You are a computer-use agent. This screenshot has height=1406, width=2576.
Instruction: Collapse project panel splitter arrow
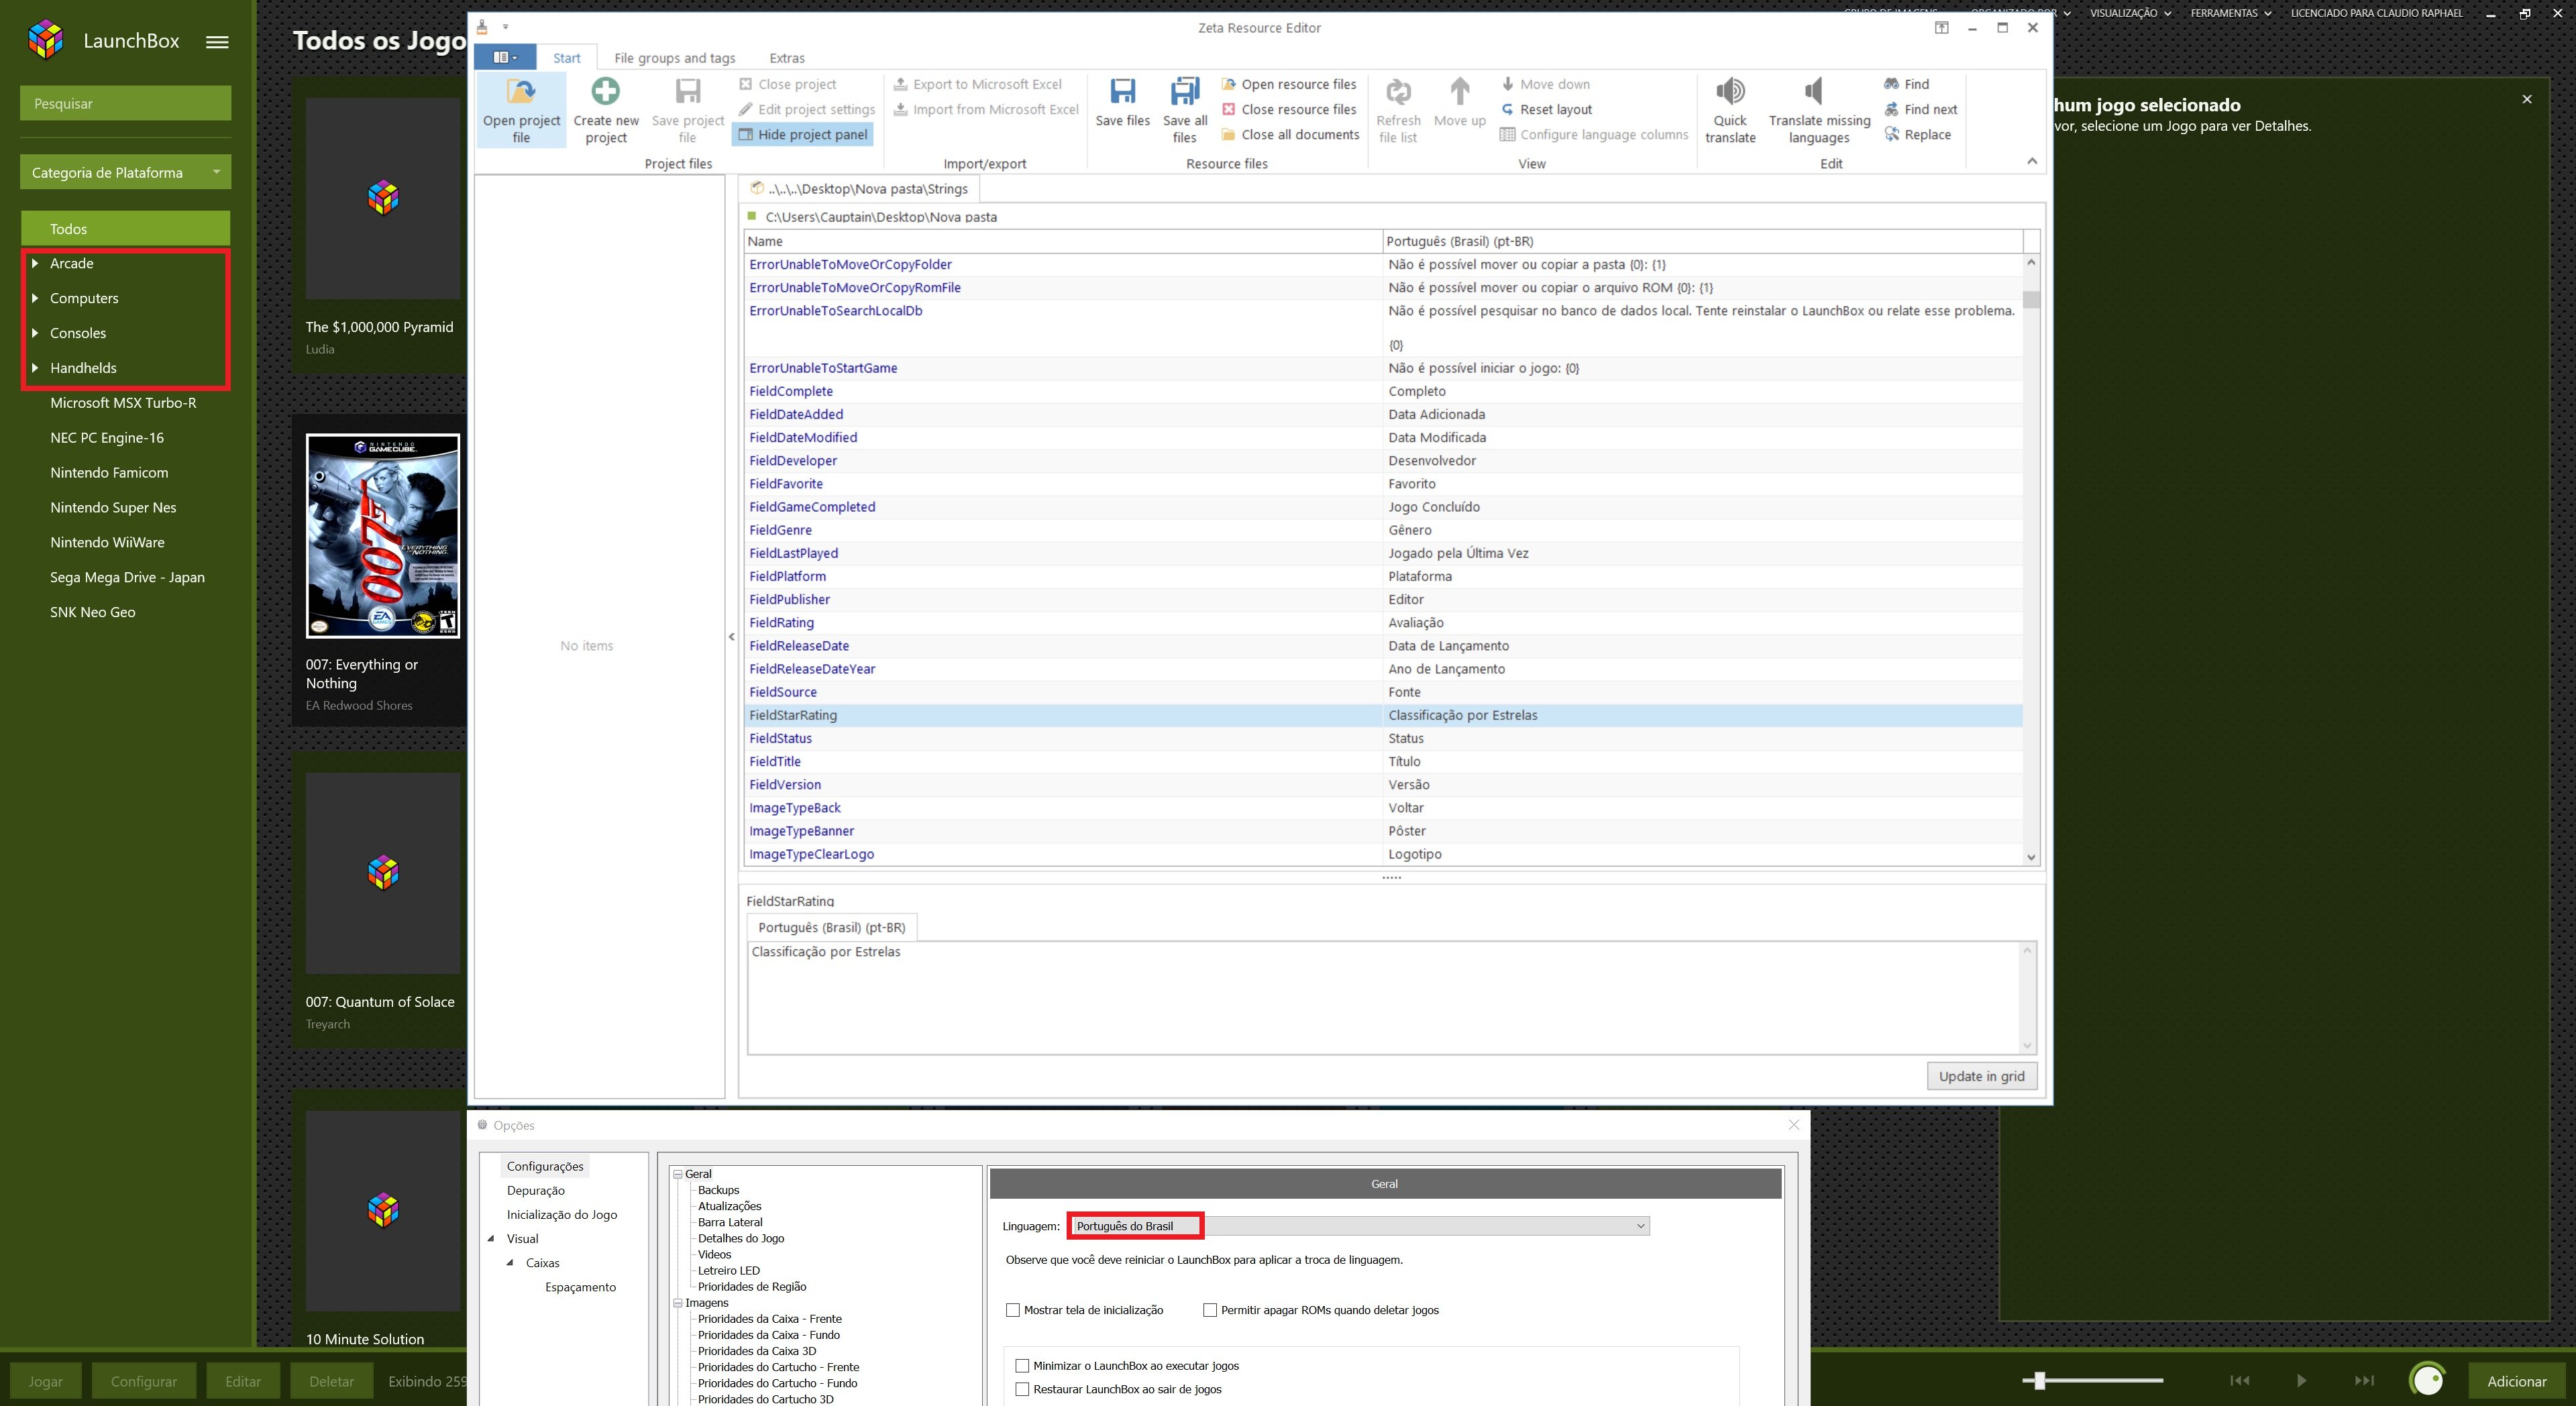tap(731, 636)
